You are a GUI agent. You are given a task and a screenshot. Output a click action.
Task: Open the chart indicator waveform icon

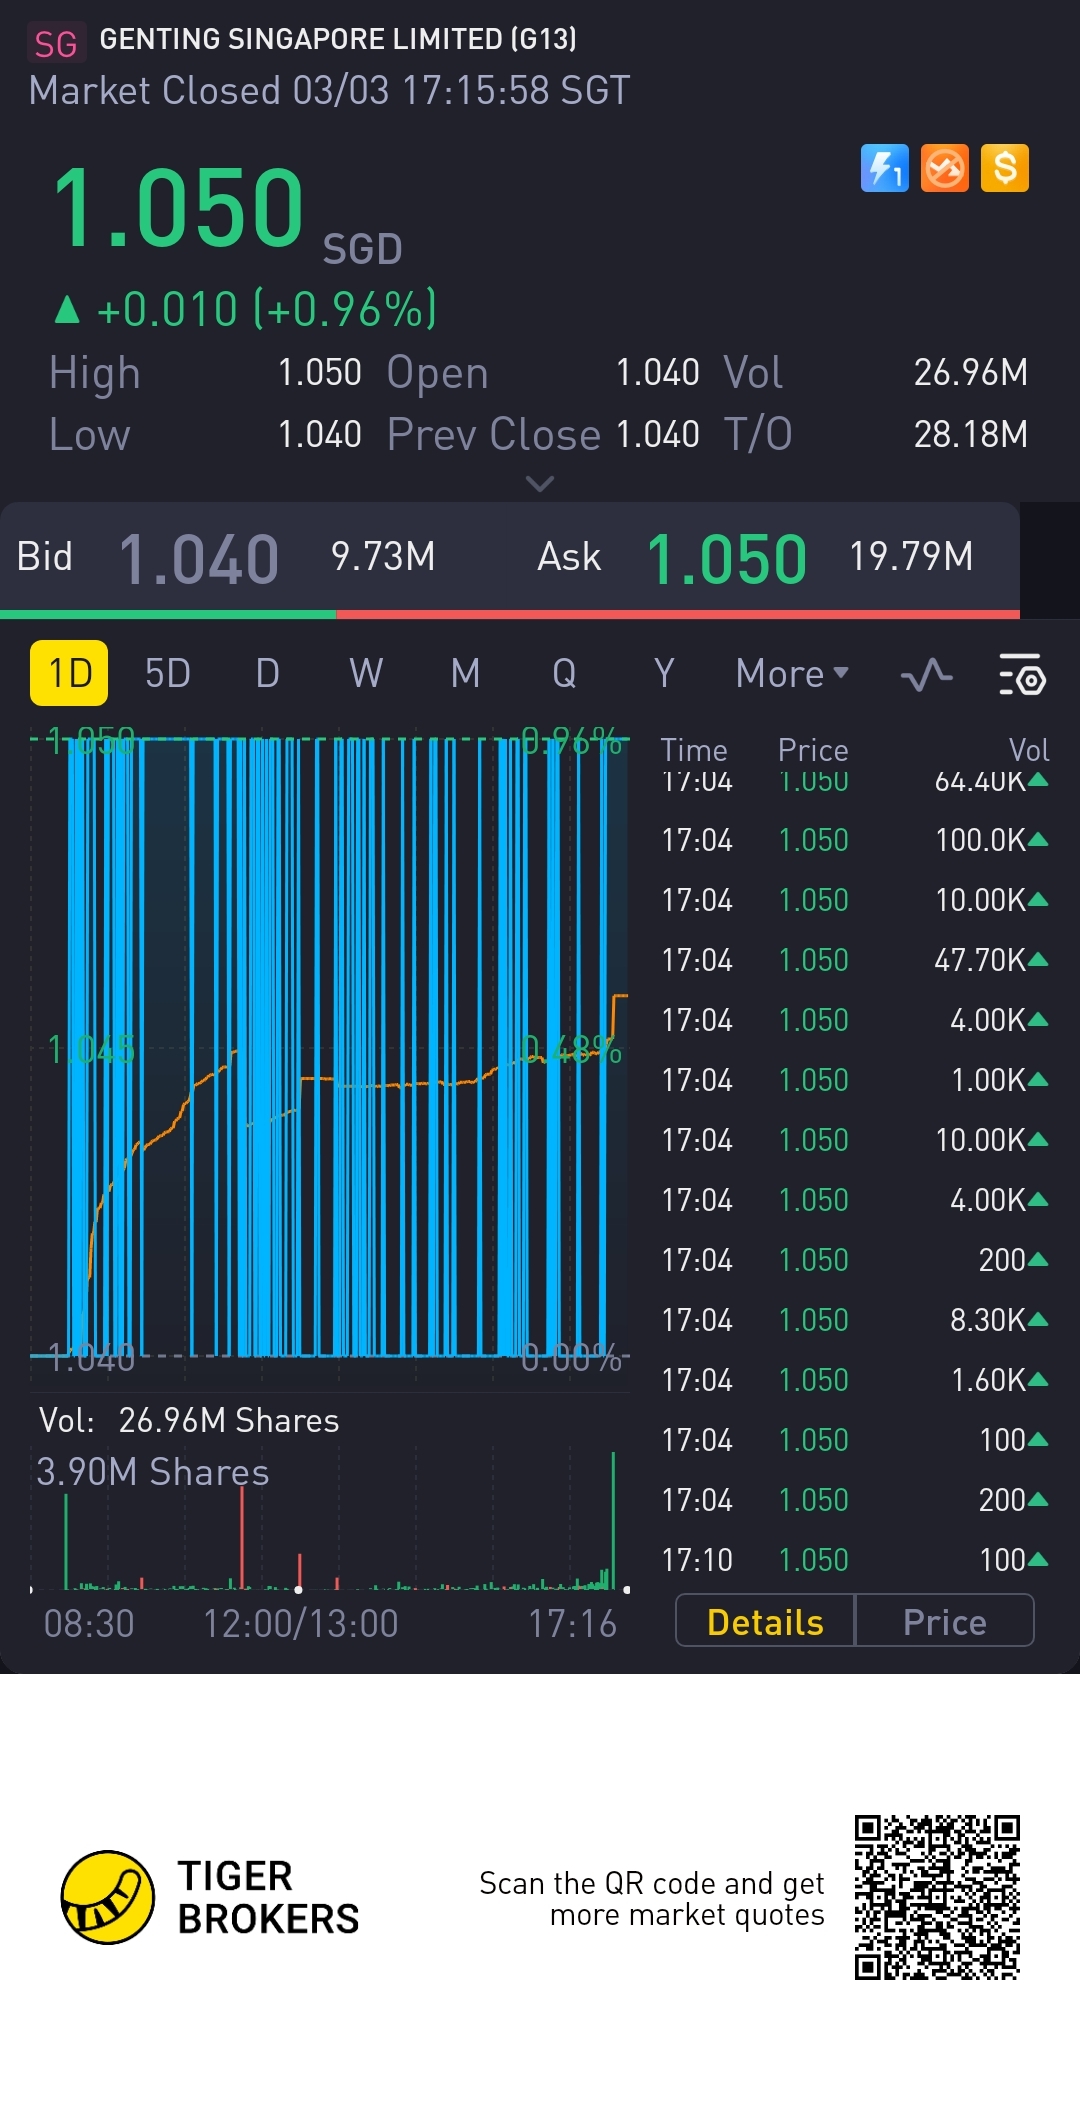click(x=926, y=675)
